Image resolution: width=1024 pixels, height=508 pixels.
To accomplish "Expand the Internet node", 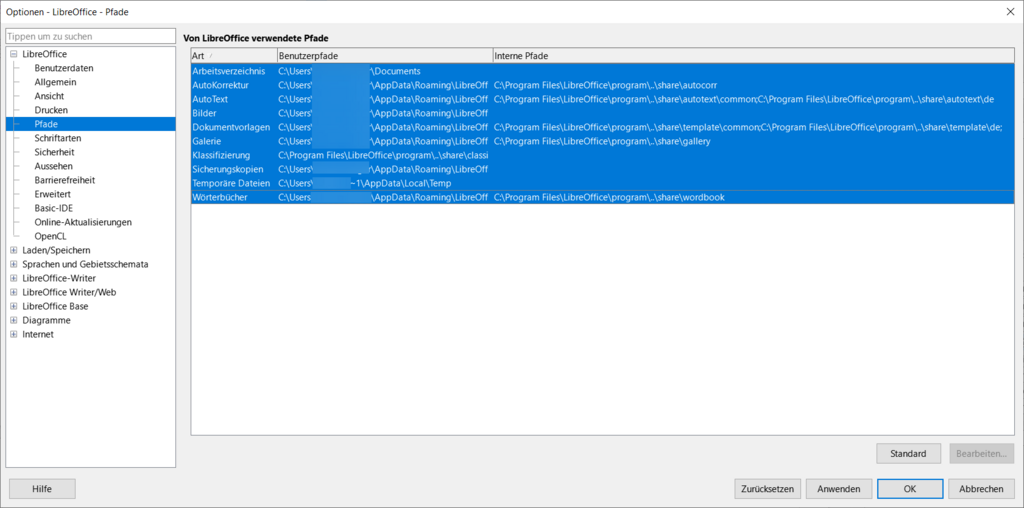I will (x=14, y=334).
